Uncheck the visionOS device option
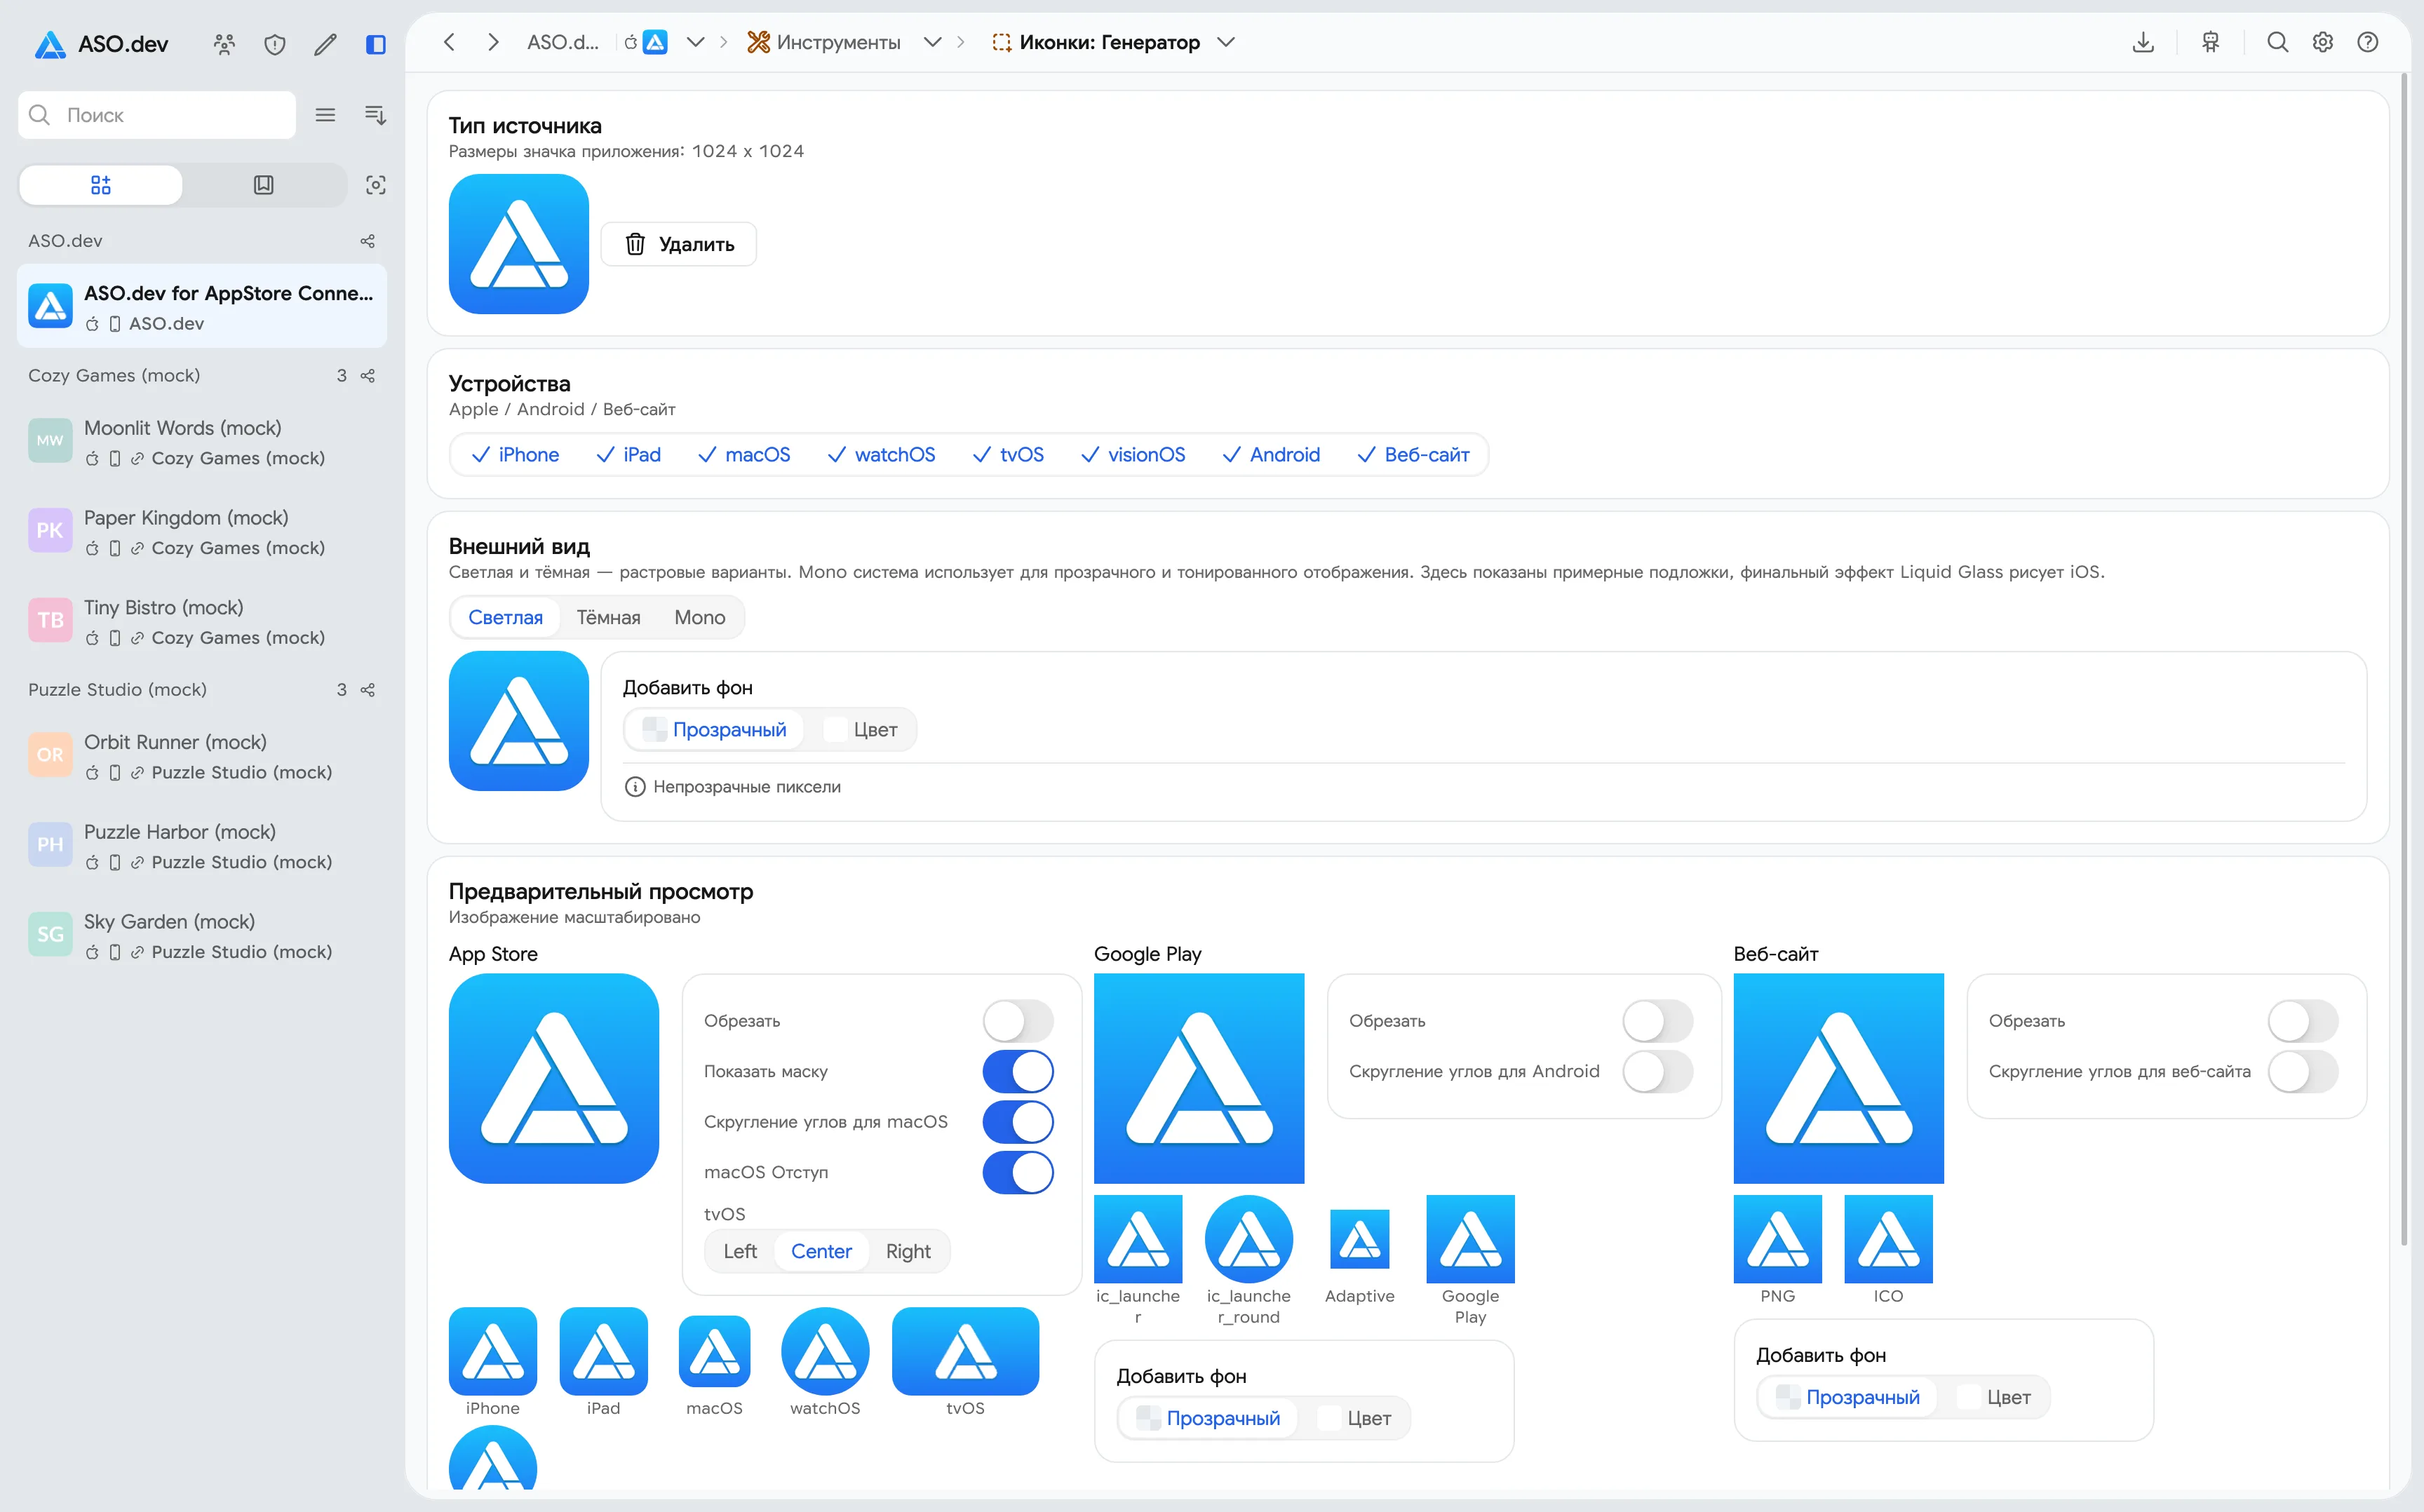 point(1133,455)
